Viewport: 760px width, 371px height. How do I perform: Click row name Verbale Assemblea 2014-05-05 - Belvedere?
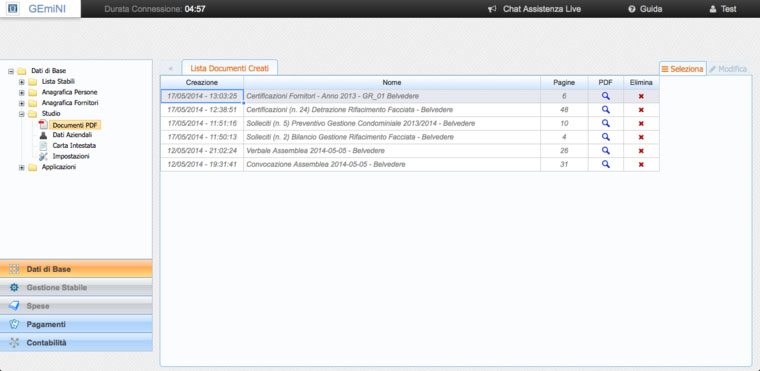(x=316, y=151)
